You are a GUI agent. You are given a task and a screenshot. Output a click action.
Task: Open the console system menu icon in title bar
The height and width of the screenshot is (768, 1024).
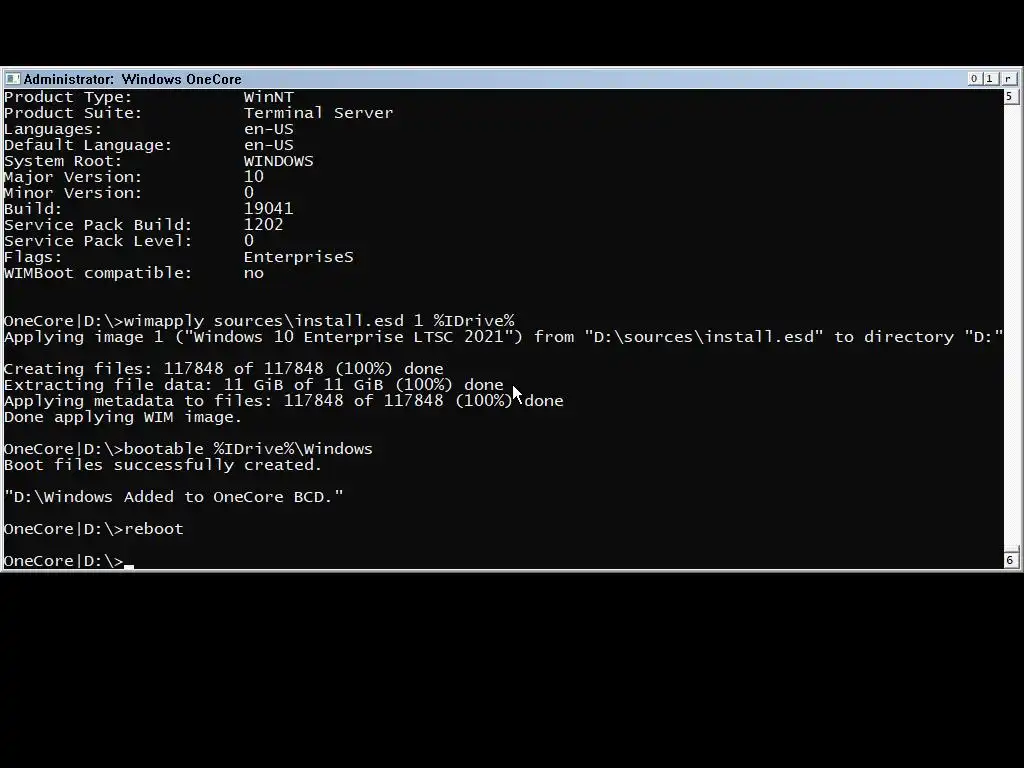point(12,79)
